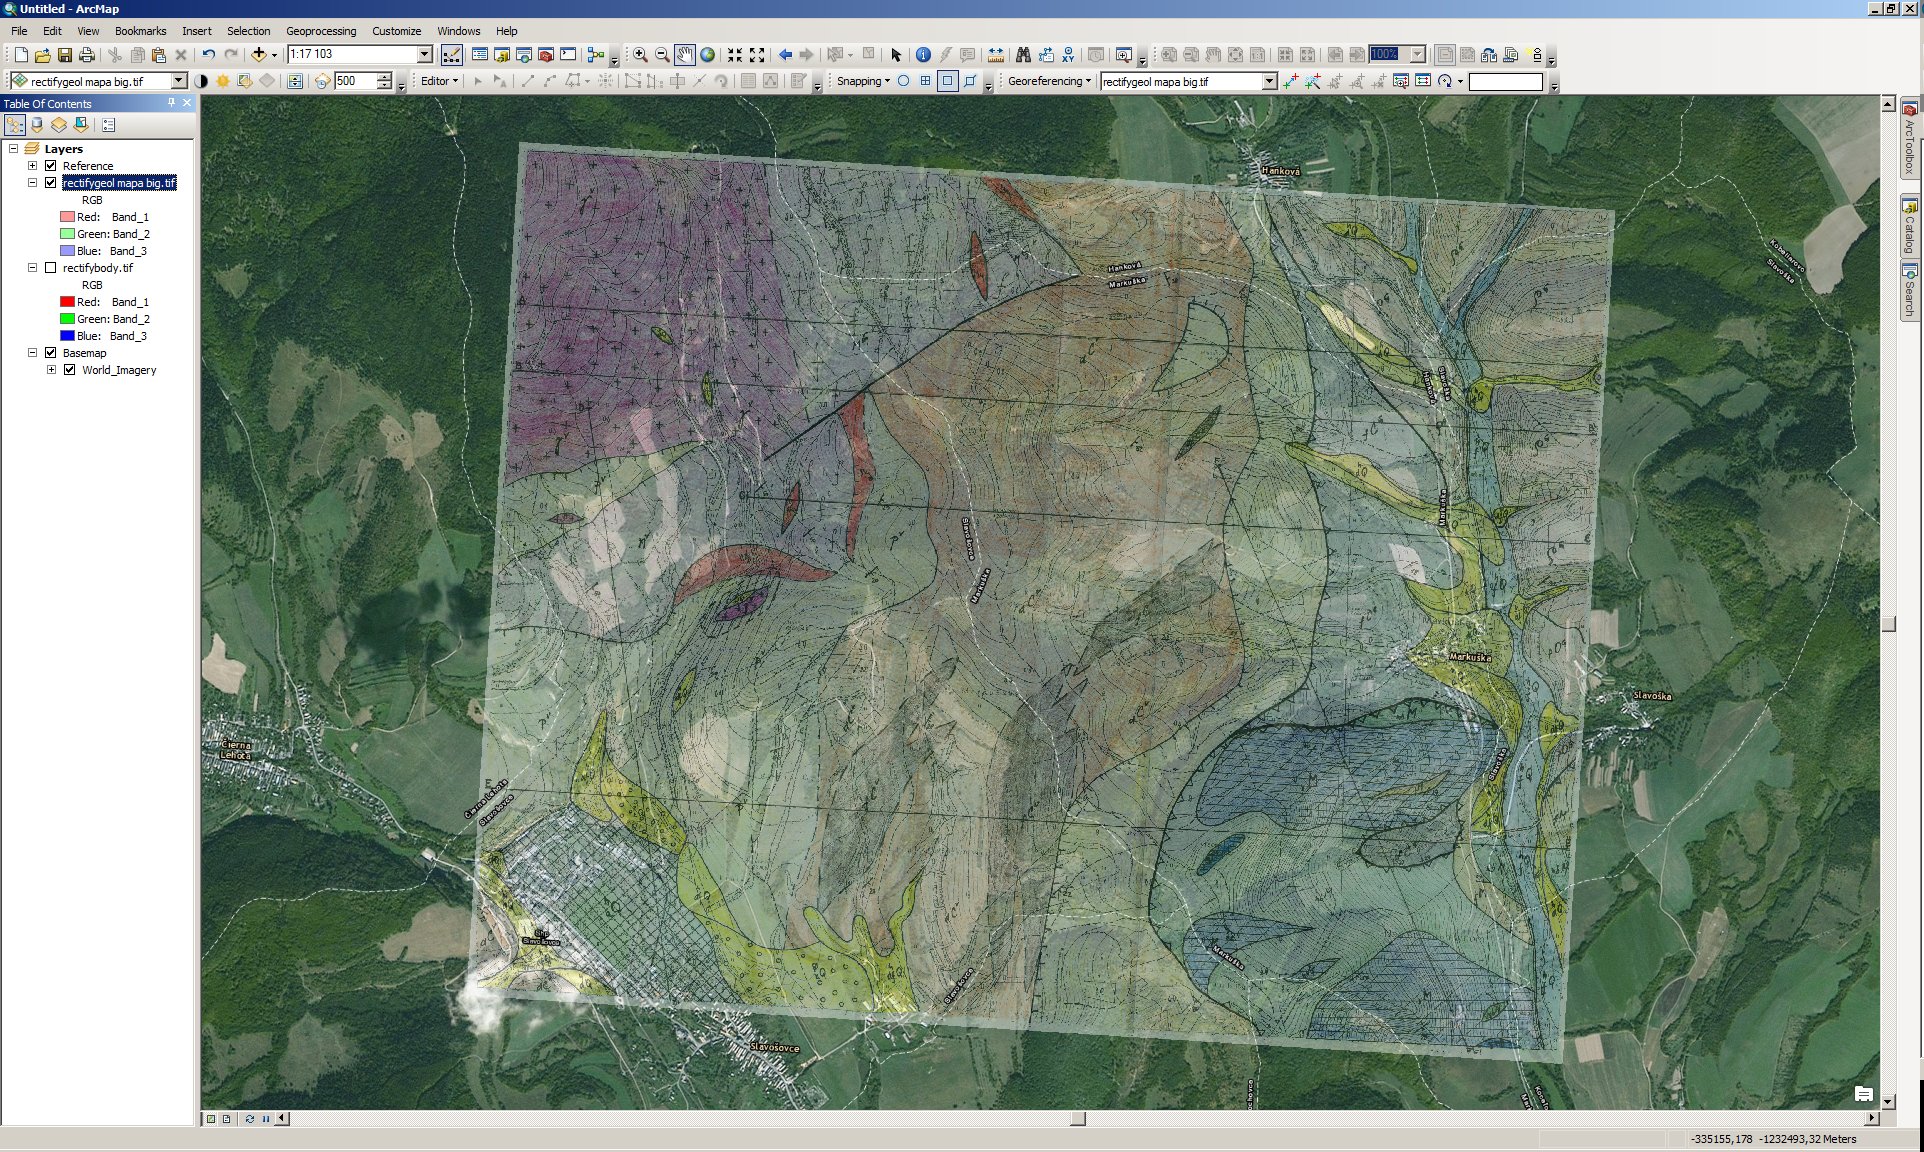This screenshot has width=1924, height=1152.
Task: Open georeferencing layer dropdown arrow
Action: (1270, 82)
